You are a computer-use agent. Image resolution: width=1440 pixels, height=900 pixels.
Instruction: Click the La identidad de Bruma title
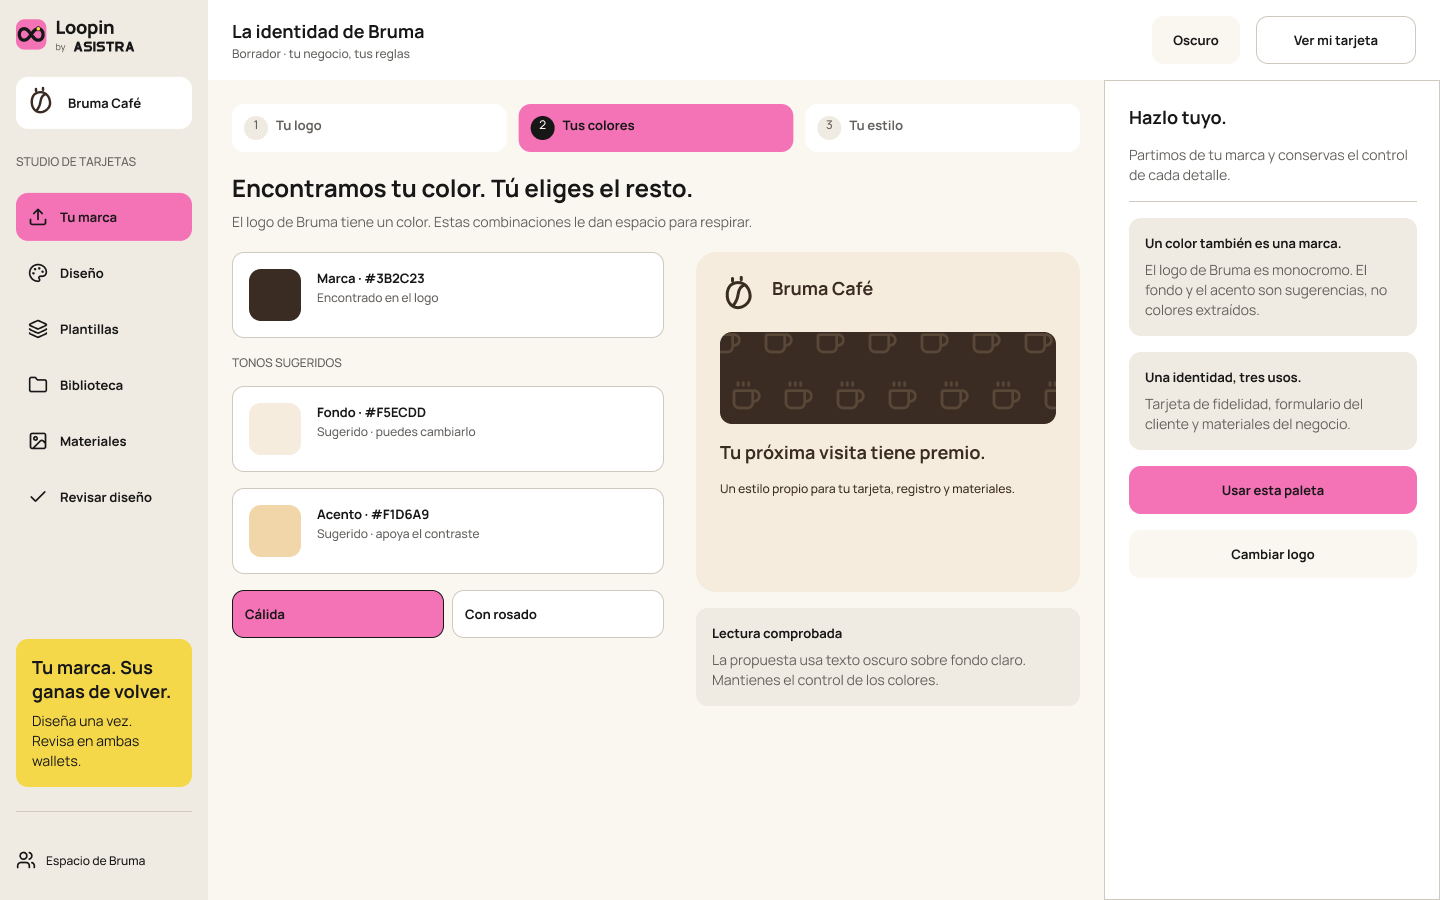[328, 32]
